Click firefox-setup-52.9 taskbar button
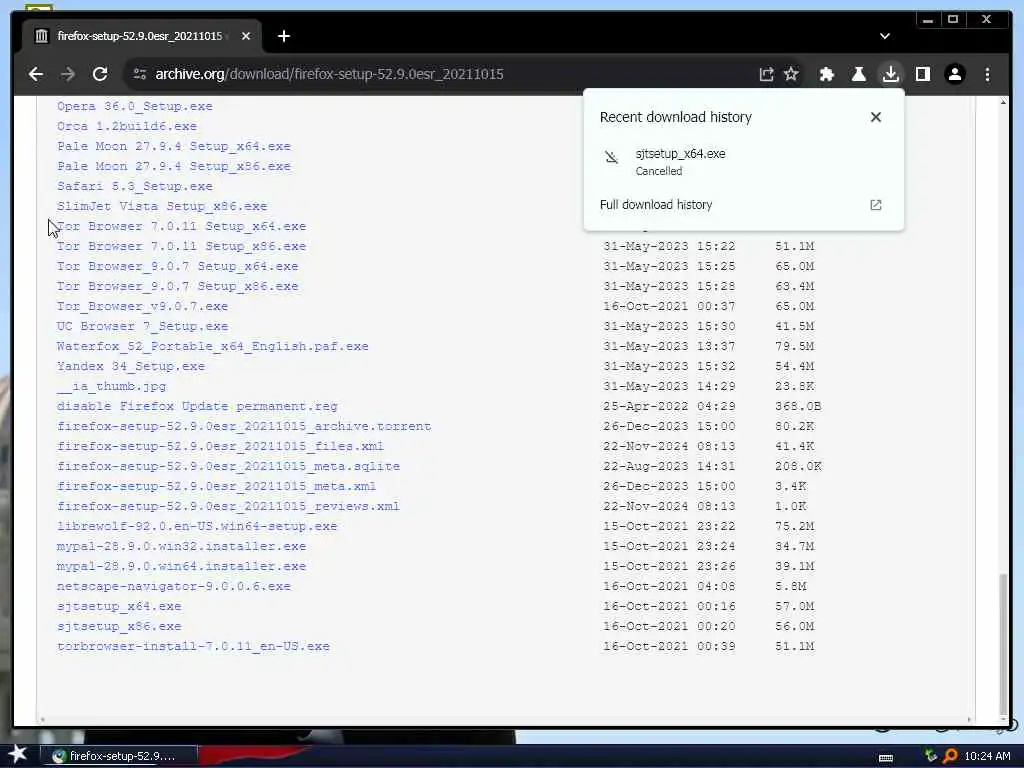The height and width of the screenshot is (768, 1024). coord(119,756)
